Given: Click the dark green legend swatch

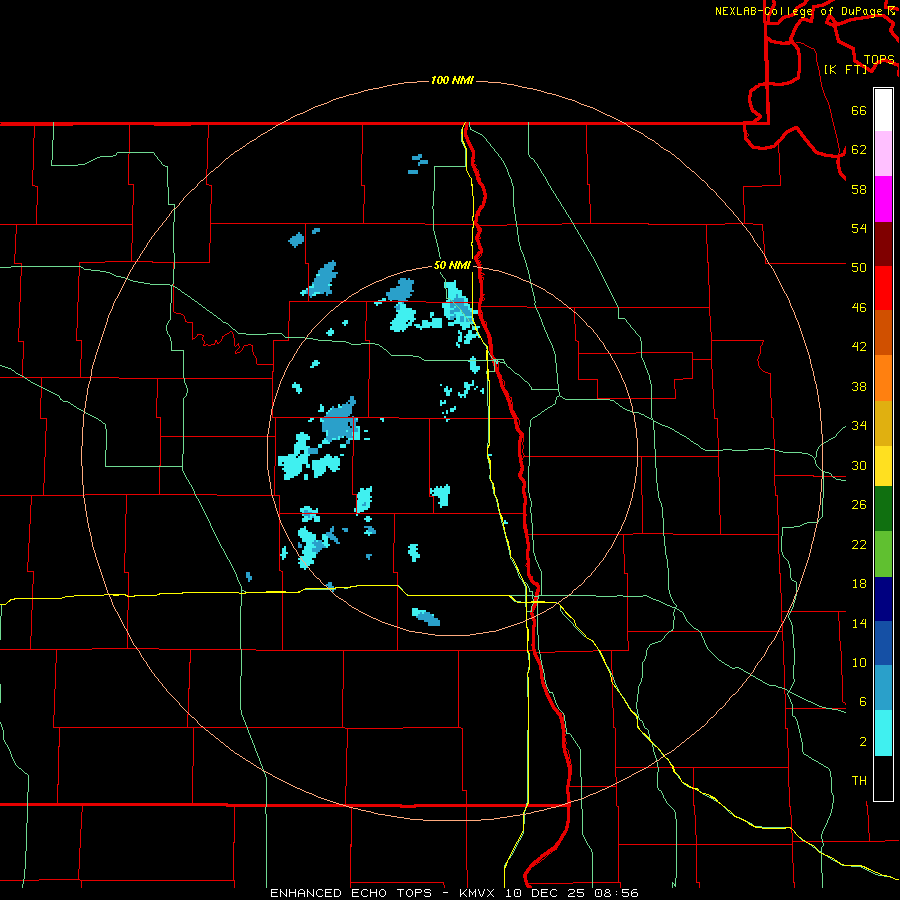Looking at the screenshot, I should point(883,509).
